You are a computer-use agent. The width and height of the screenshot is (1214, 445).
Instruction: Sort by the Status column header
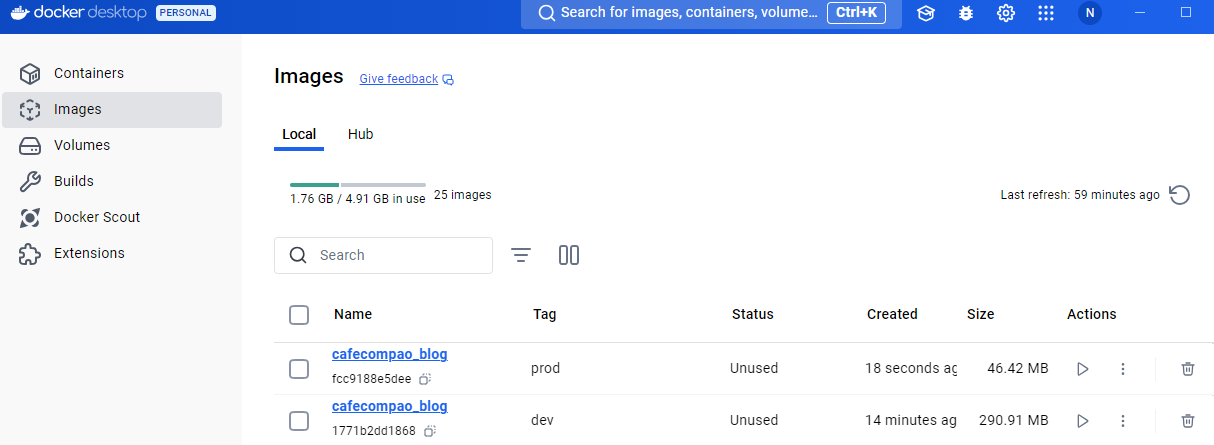(x=753, y=314)
